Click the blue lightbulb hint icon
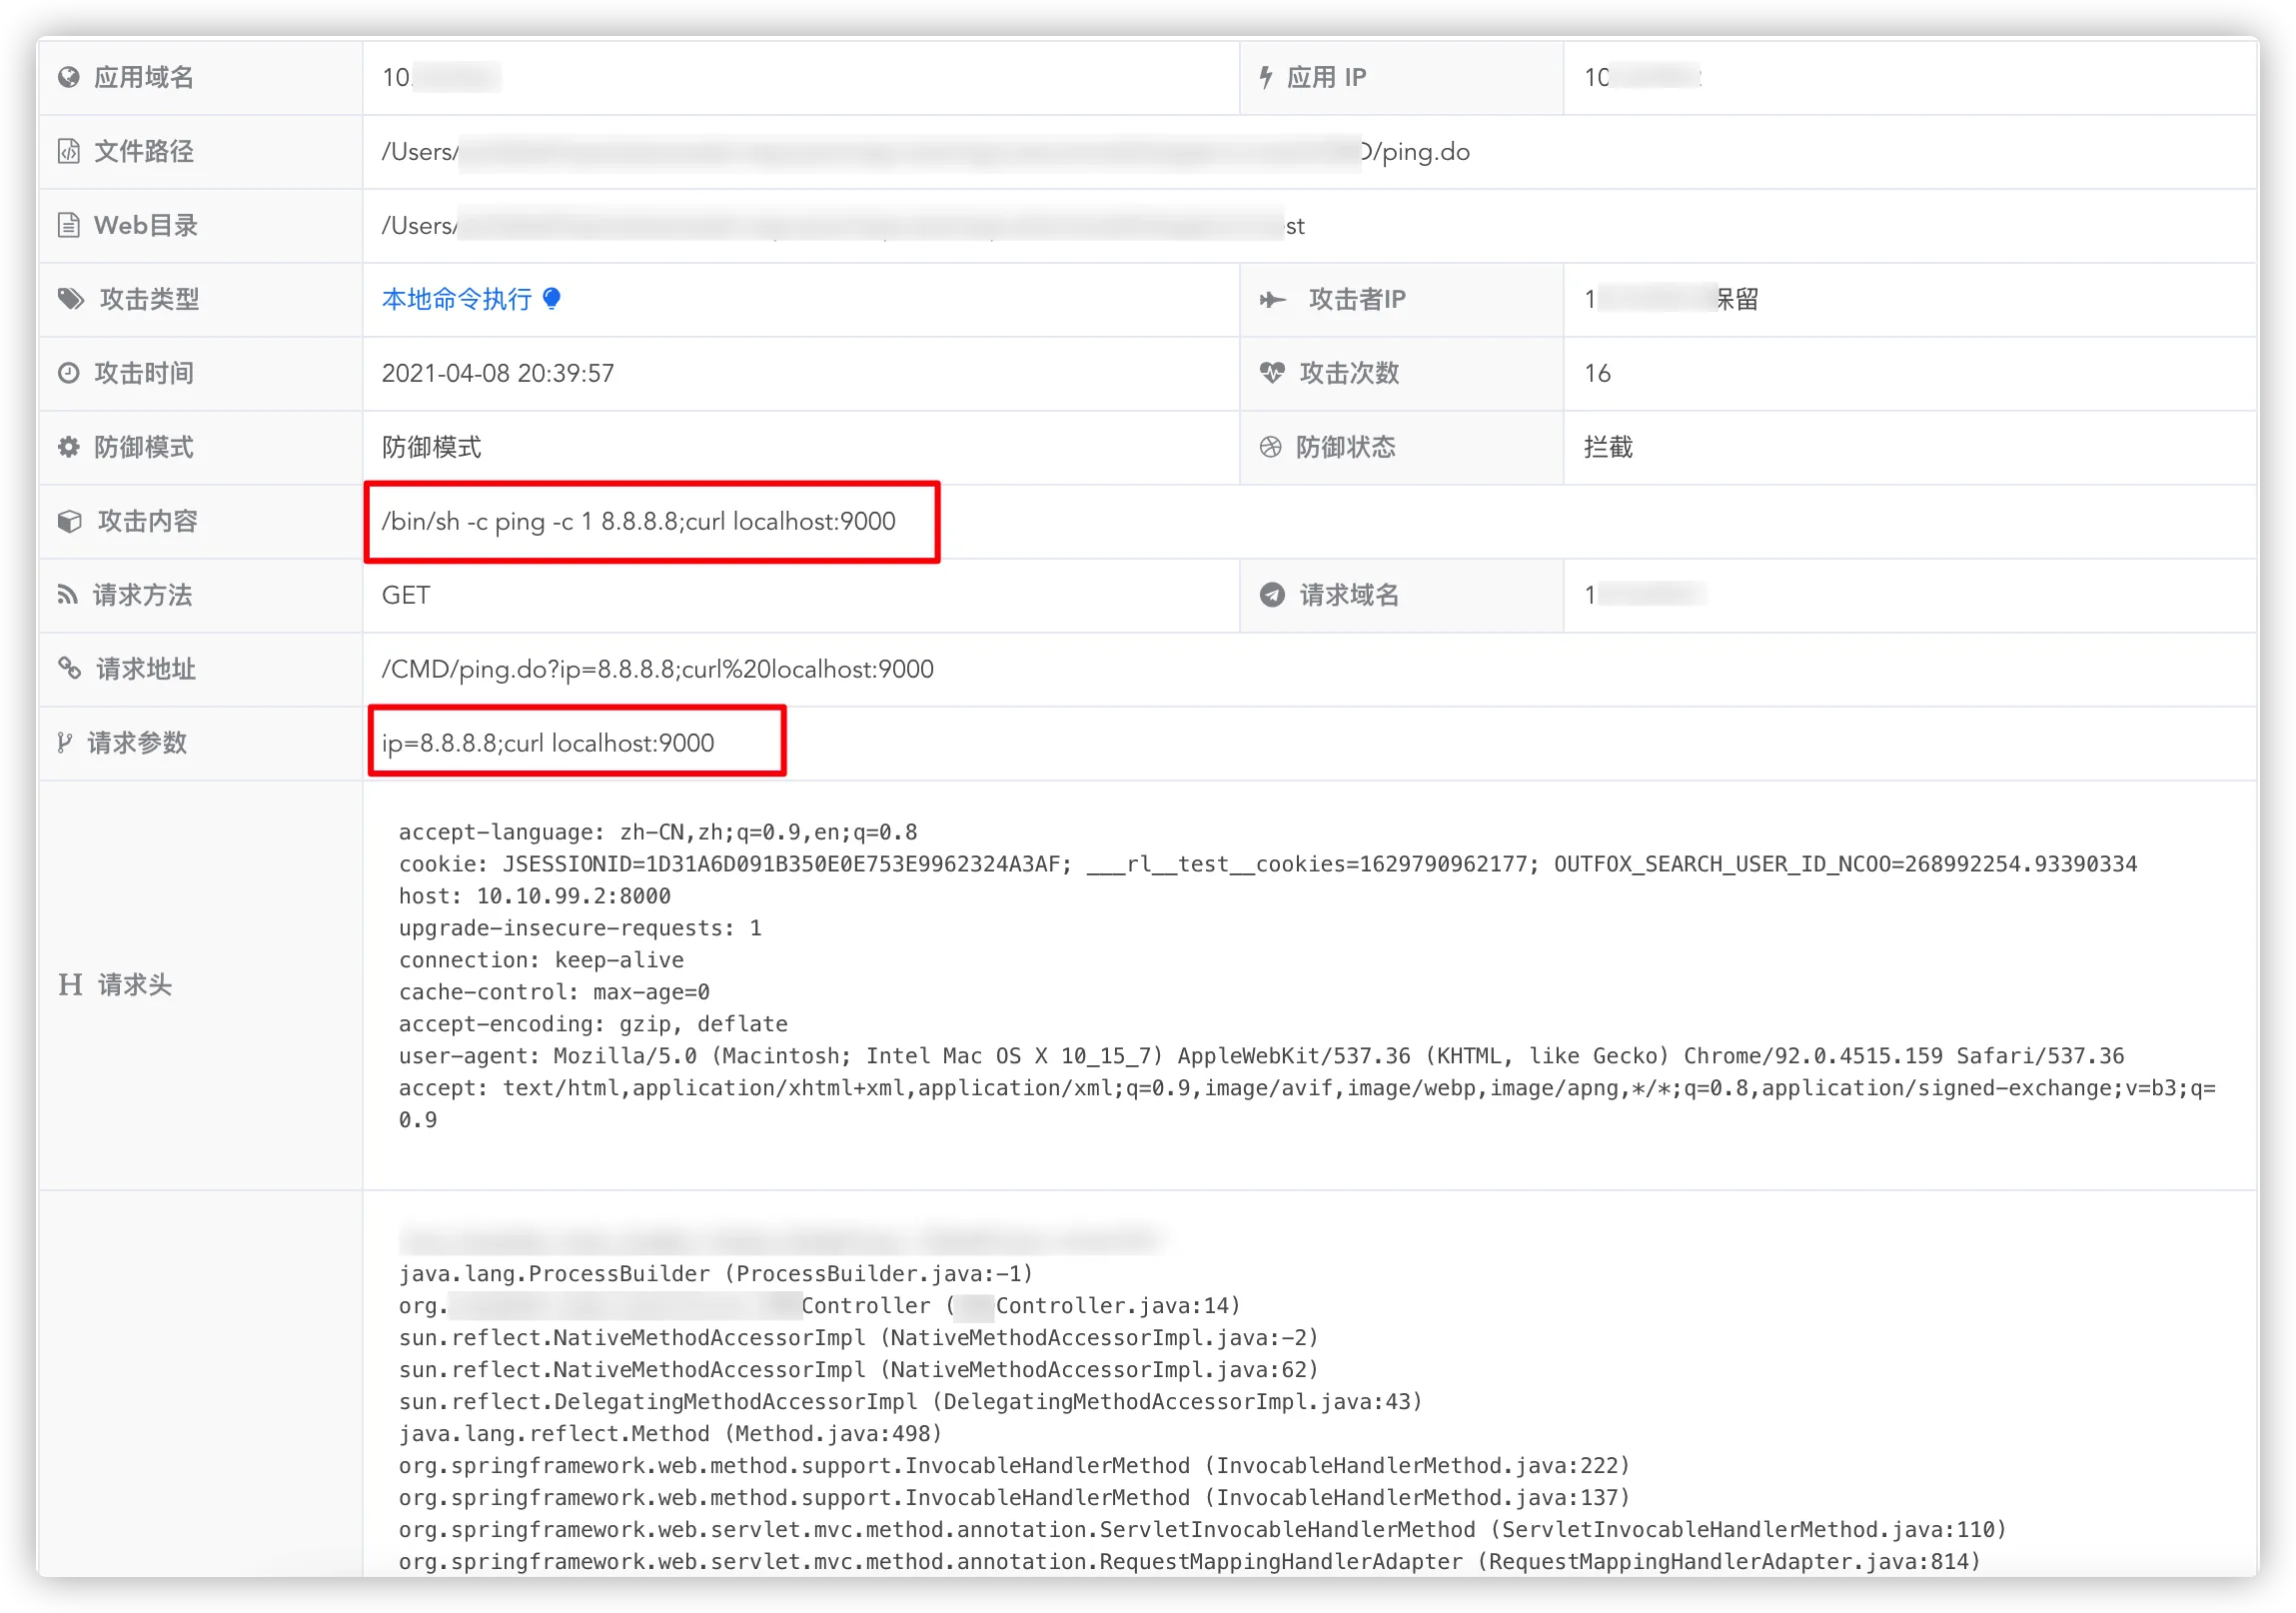The image size is (2296, 1613). [x=551, y=298]
